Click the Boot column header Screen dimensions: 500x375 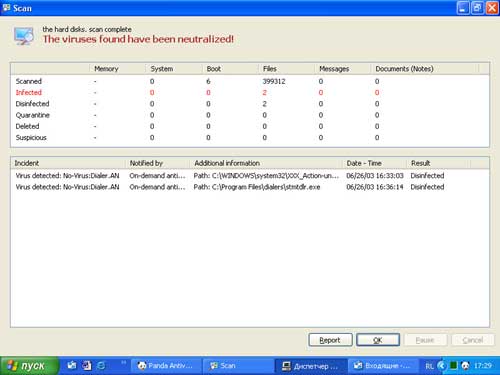tap(230, 69)
